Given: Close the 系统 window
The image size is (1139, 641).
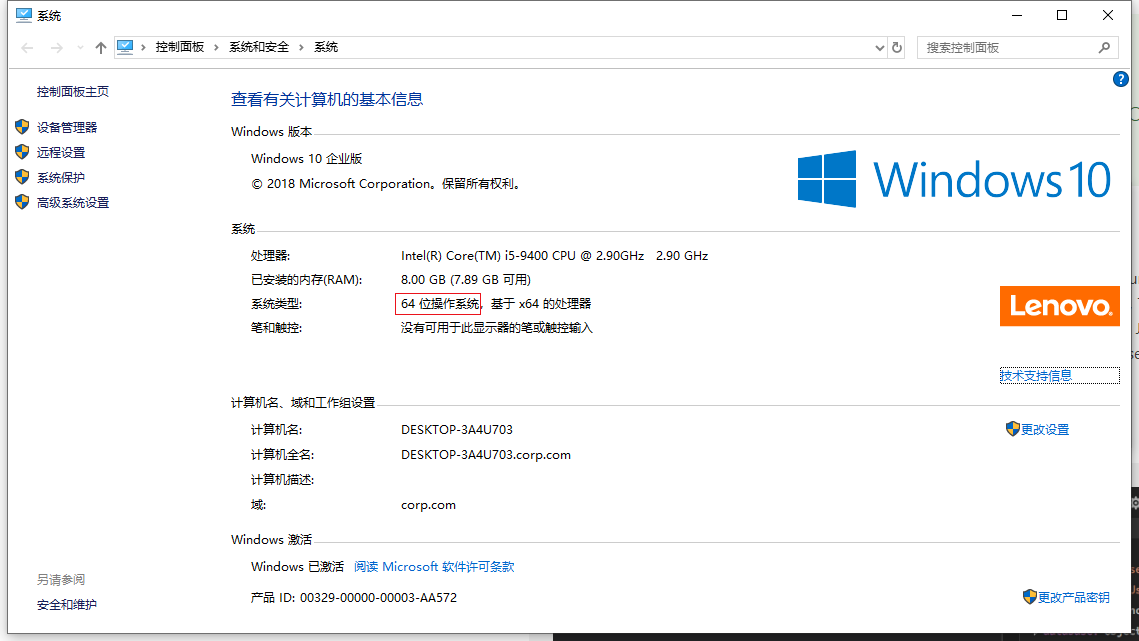Looking at the screenshot, I should [x=1108, y=15].
